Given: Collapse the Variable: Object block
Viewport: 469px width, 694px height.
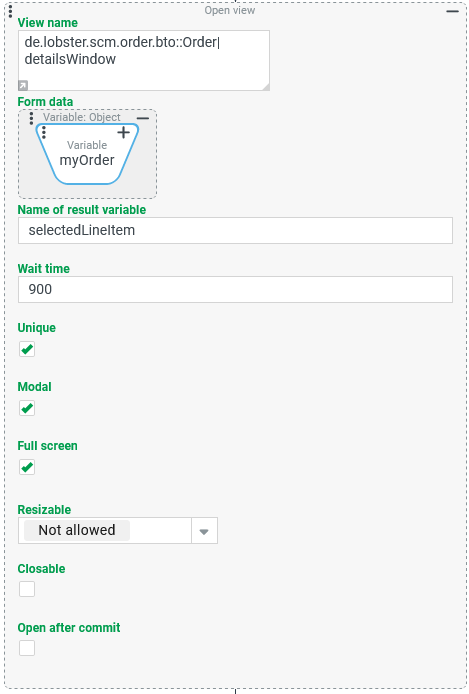Looking at the screenshot, I should [142, 118].
